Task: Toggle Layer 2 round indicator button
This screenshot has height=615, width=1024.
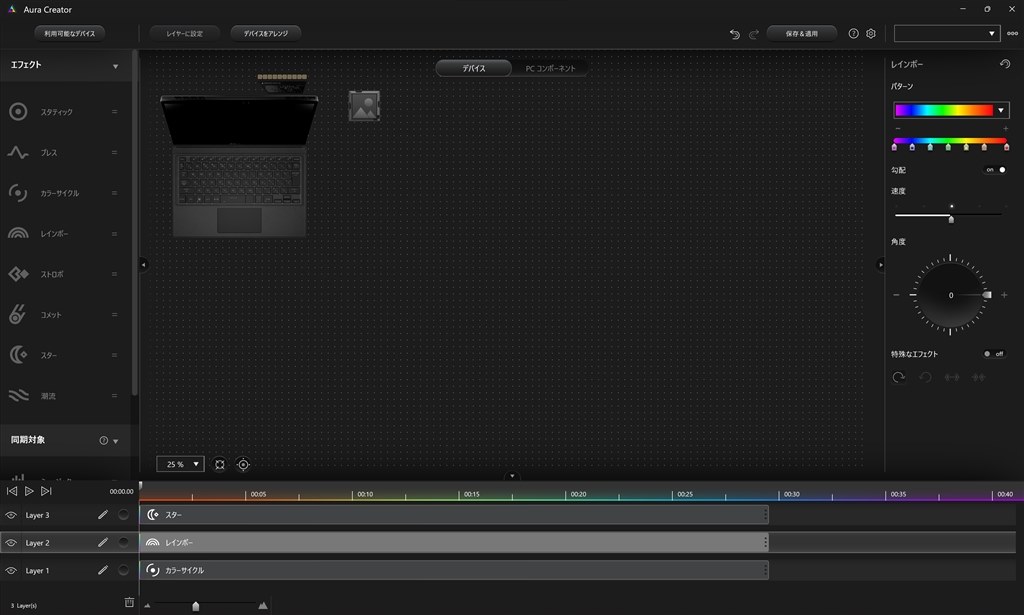Action: click(x=123, y=542)
